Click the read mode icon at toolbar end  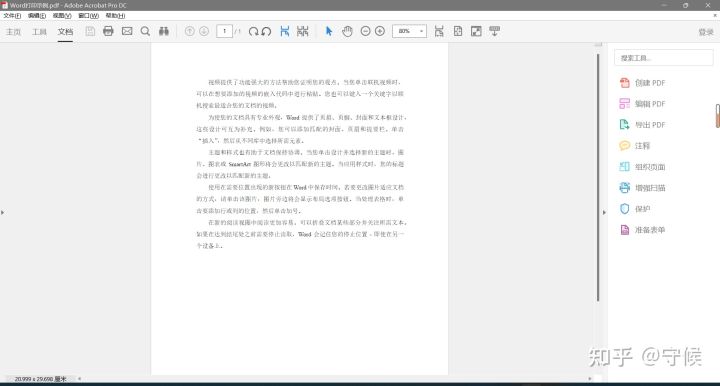point(495,31)
